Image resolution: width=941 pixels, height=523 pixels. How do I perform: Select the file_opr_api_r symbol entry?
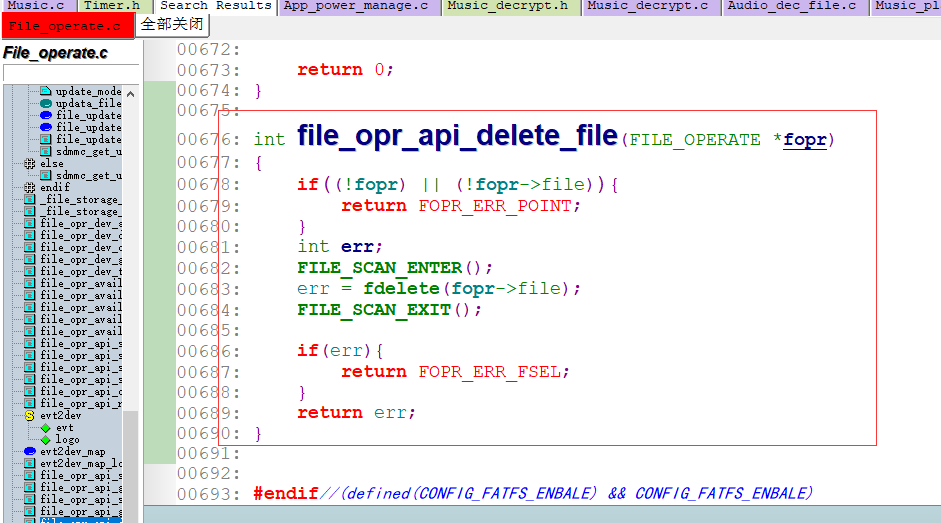[x=81, y=404]
